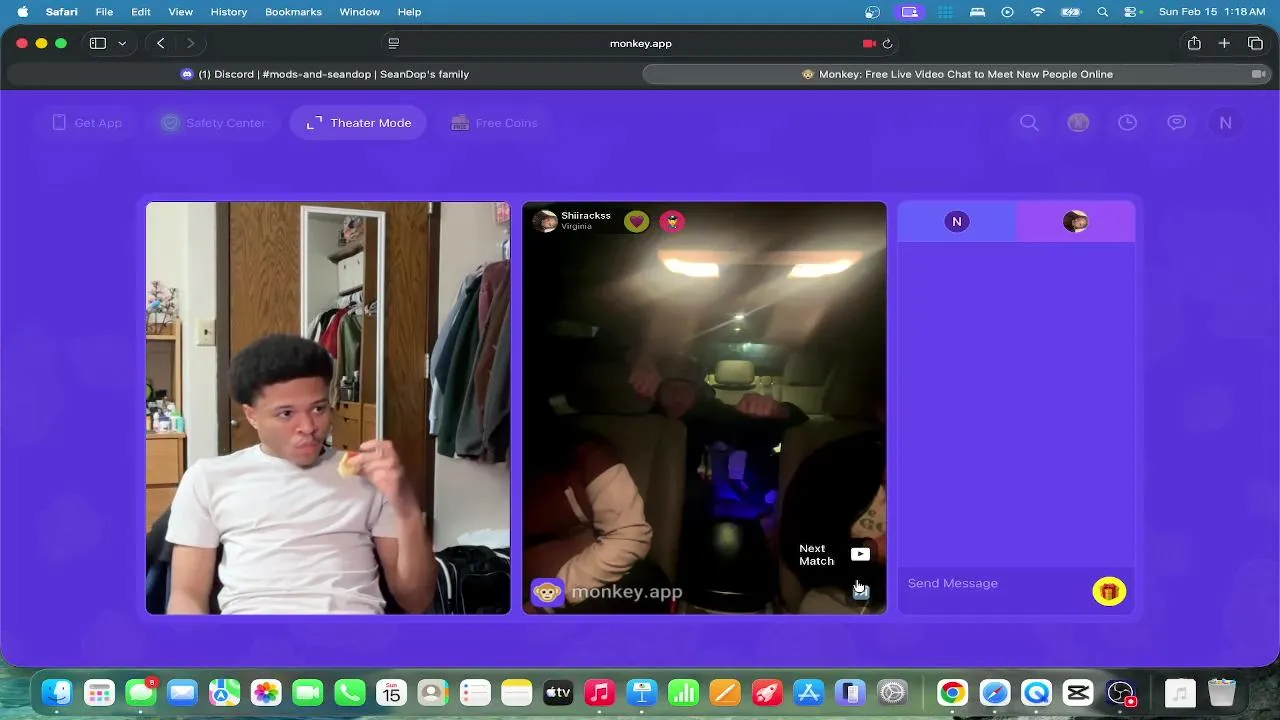The image size is (1280, 720).
Task: Open the messages chat bubble icon
Action: 1177,123
